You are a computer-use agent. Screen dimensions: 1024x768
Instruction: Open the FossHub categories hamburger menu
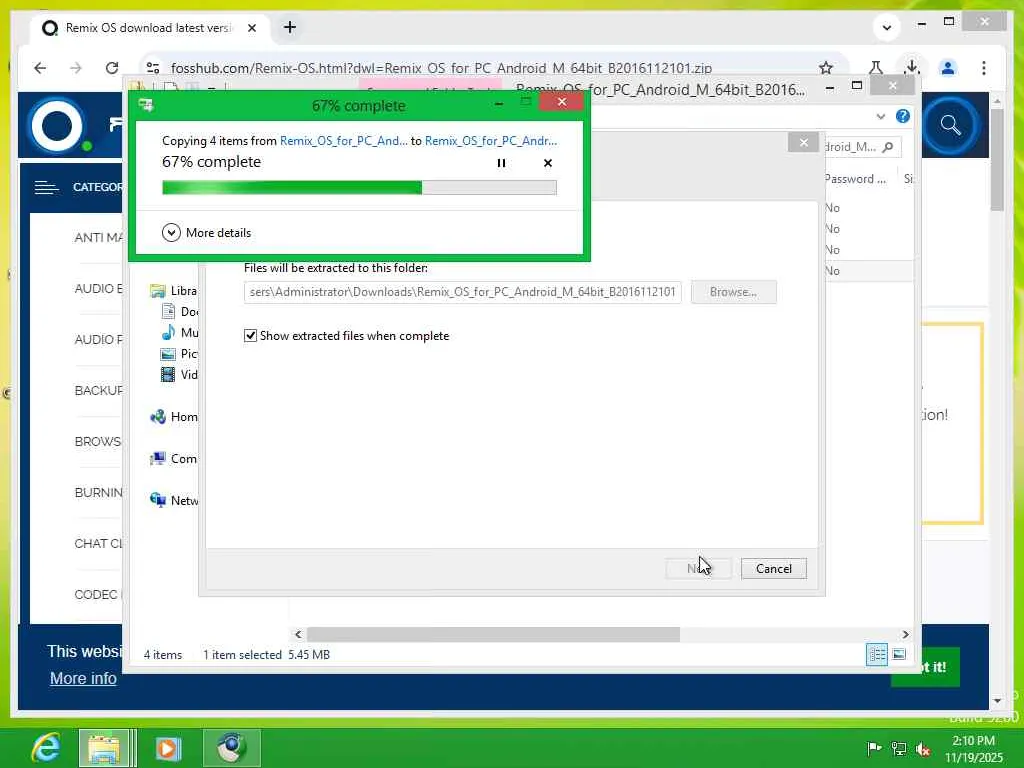tap(46, 187)
